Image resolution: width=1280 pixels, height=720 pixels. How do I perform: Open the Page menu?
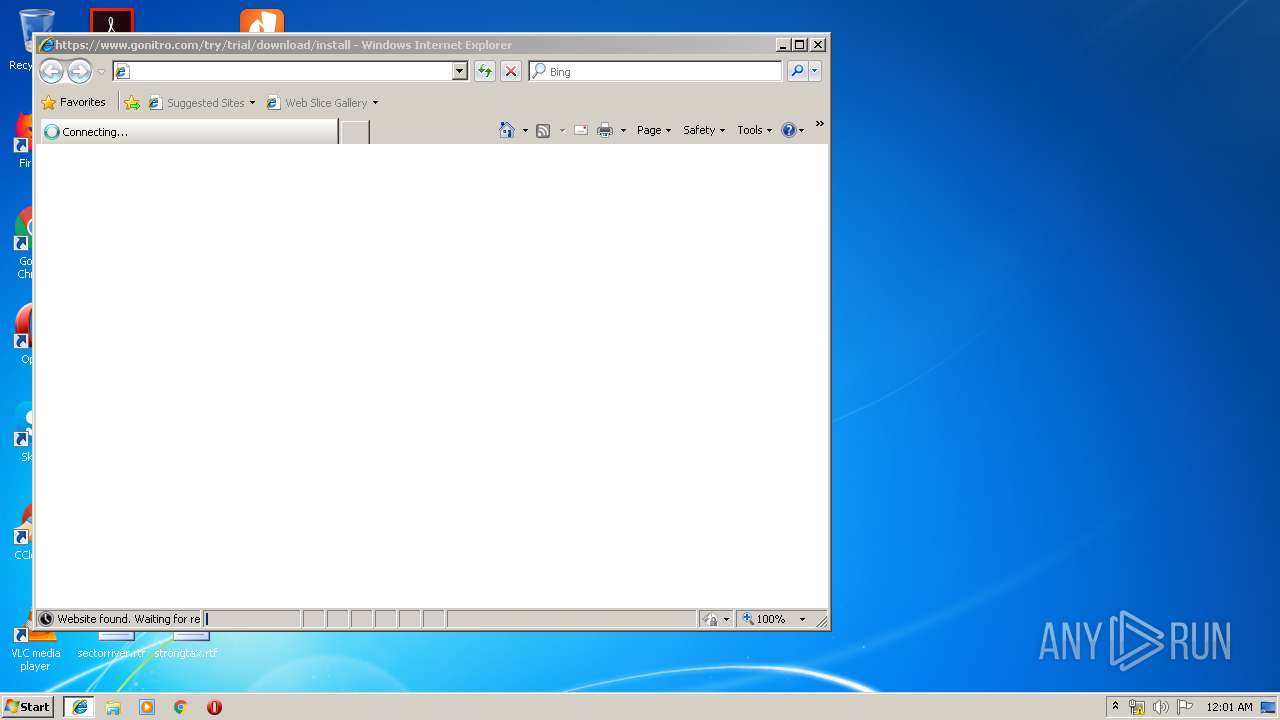tap(654, 130)
